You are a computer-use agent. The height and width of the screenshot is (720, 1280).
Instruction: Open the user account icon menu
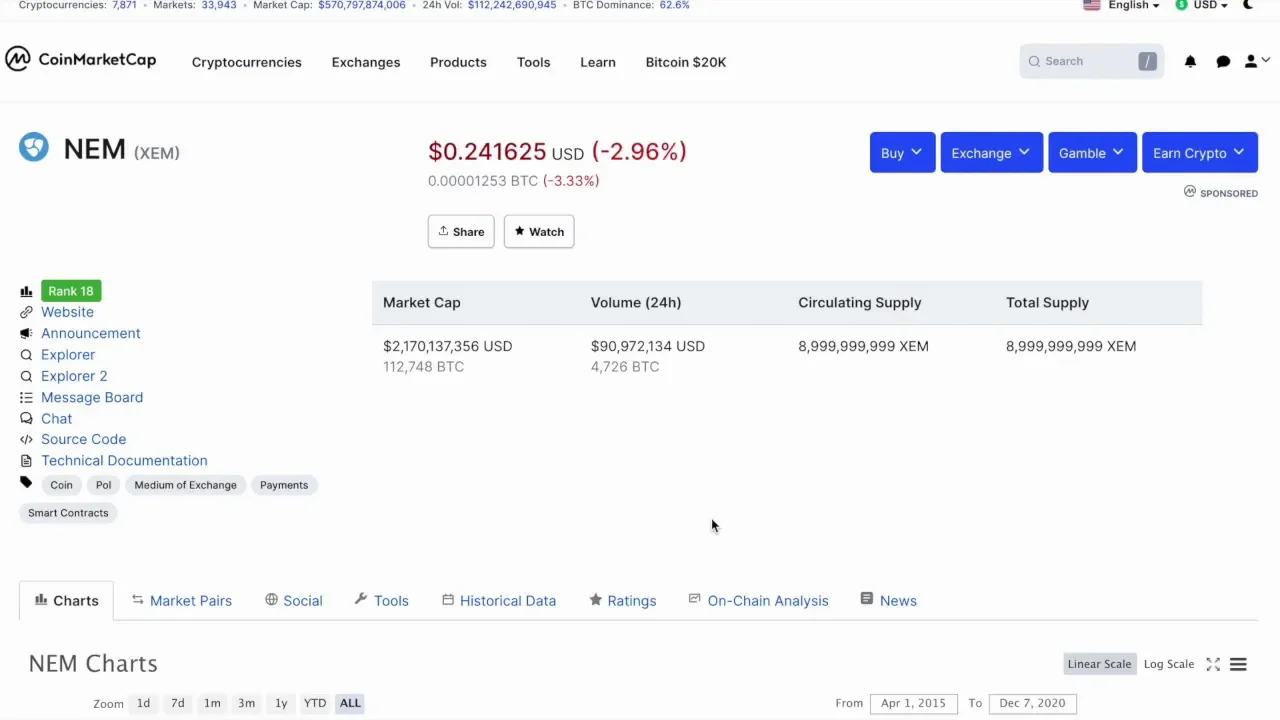[x=1255, y=62]
